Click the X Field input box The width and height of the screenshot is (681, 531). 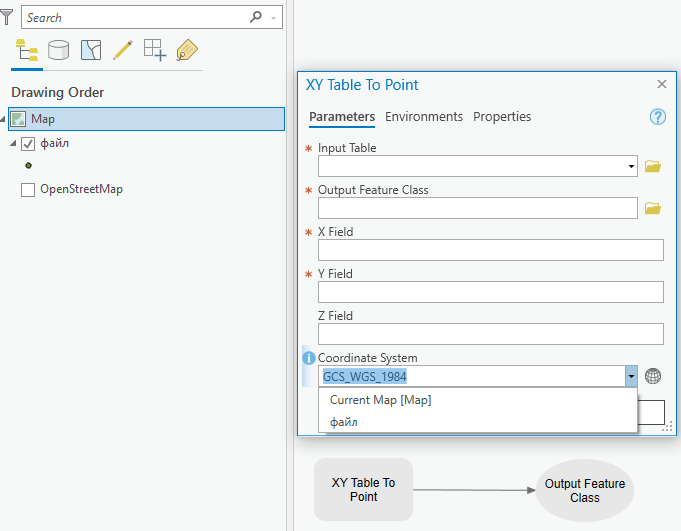[x=490, y=250]
